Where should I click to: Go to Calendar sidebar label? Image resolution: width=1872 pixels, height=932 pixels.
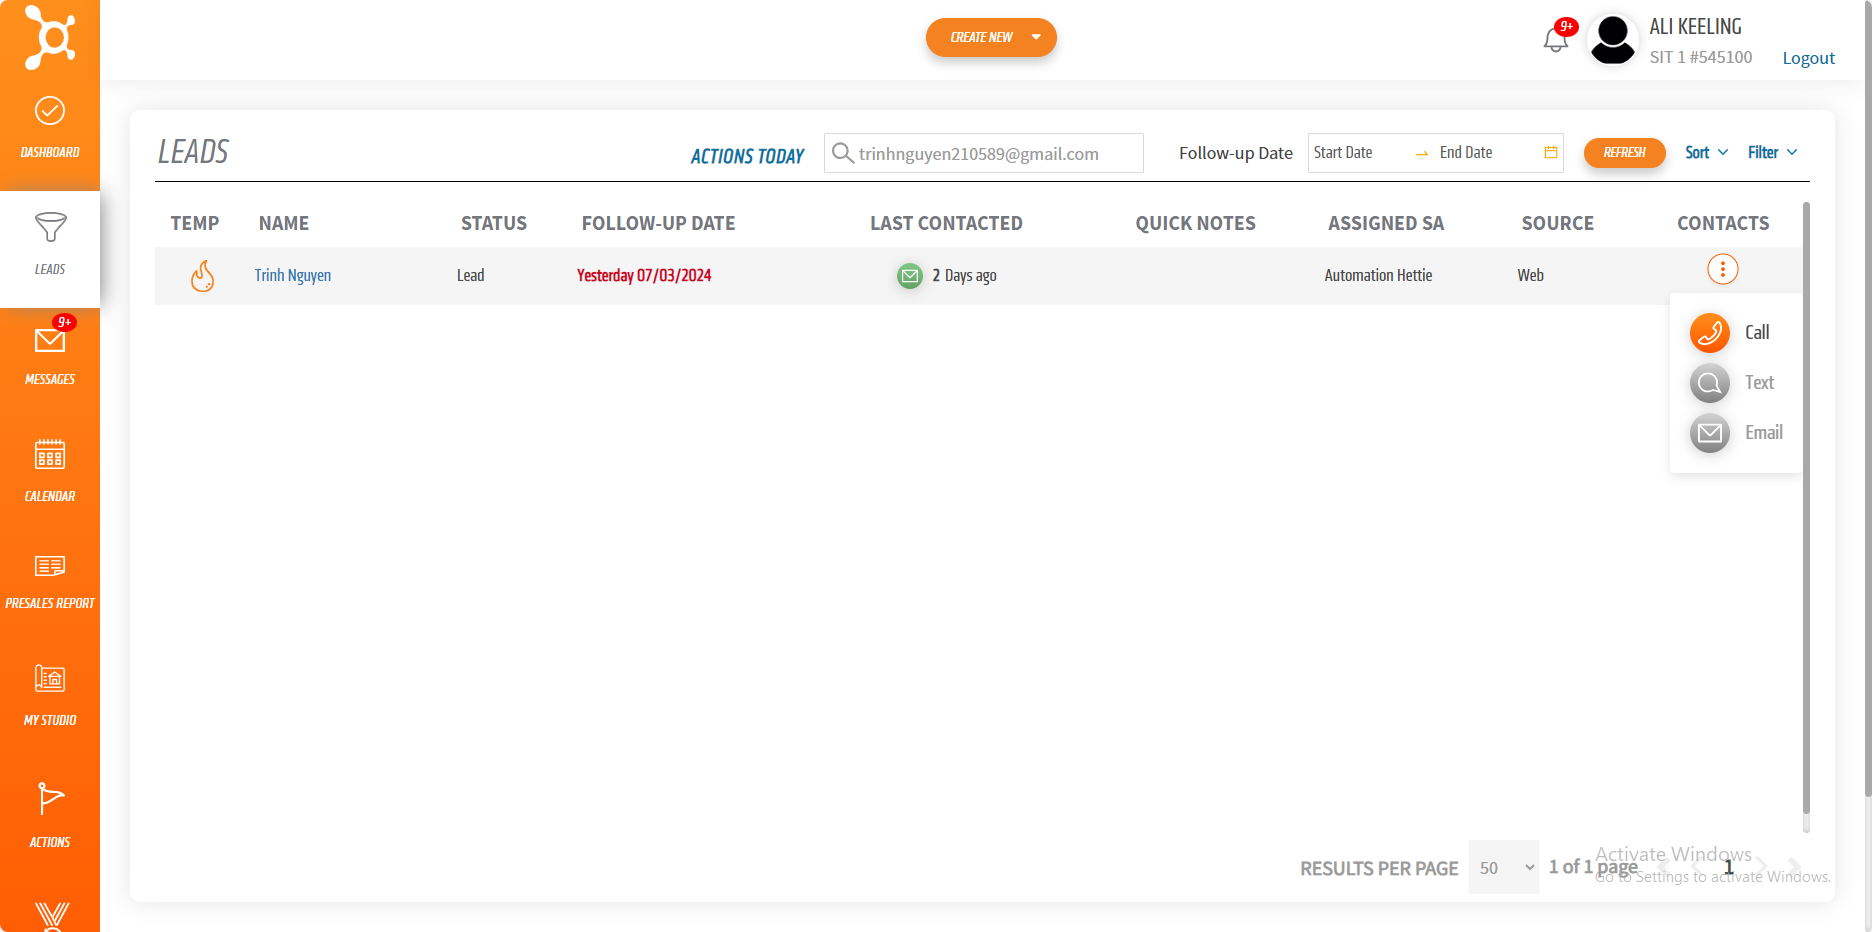pyautogui.click(x=50, y=496)
